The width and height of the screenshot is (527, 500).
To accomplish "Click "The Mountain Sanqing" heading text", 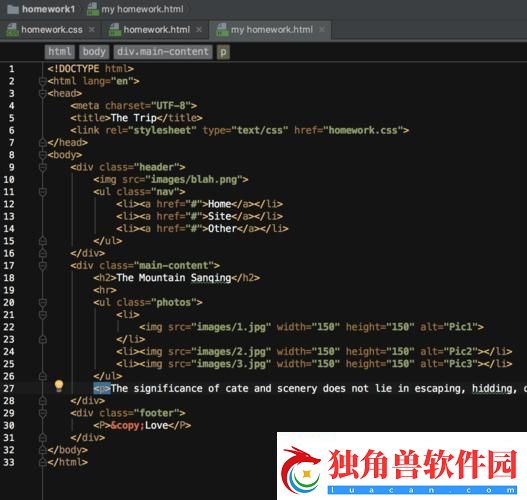I will [174, 278].
